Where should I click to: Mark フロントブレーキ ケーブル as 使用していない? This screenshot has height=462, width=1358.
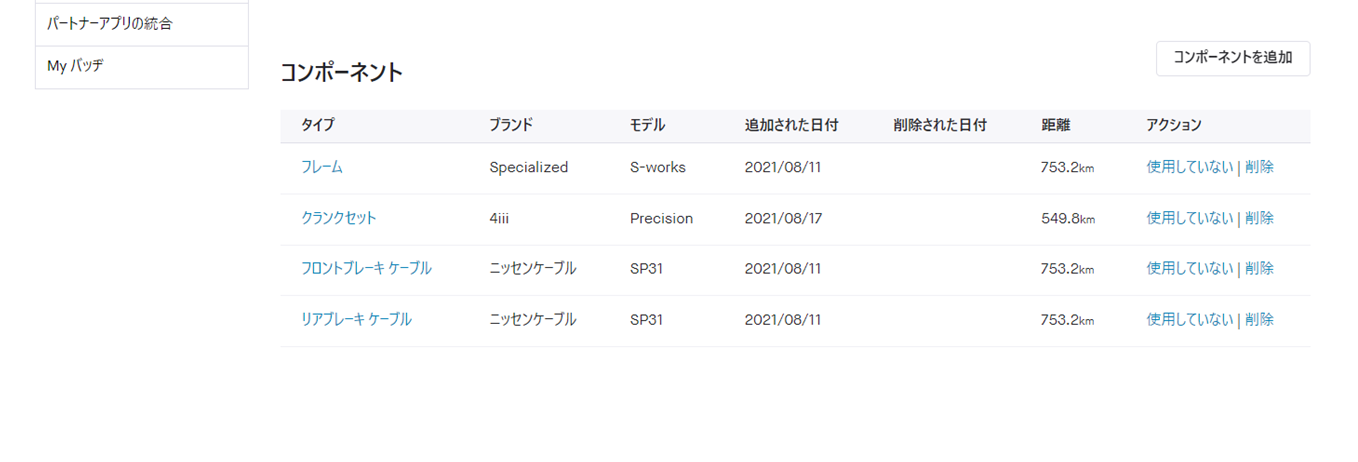(1190, 268)
